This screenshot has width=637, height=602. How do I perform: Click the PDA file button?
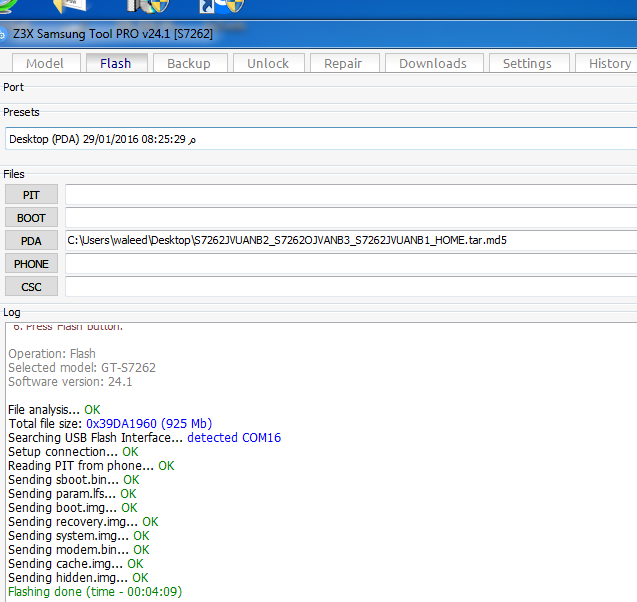point(31,241)
